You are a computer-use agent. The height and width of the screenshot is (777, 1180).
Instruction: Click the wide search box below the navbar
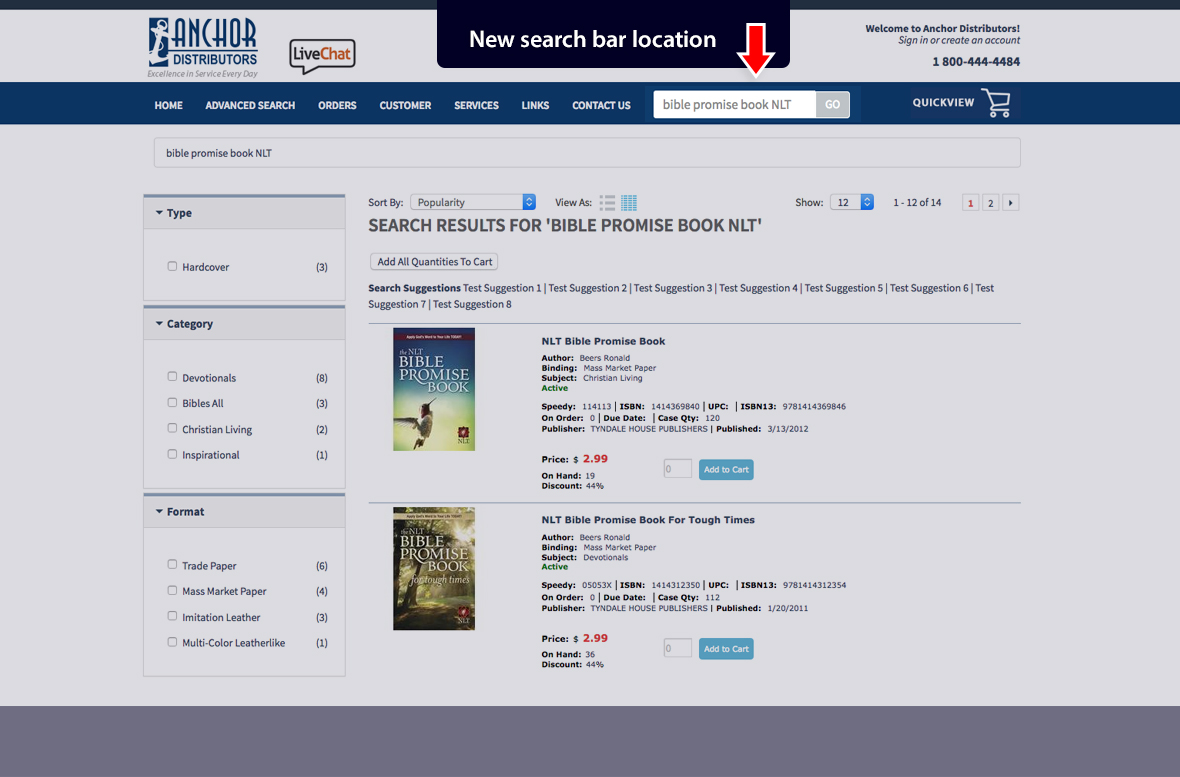(x=587, y=153)
